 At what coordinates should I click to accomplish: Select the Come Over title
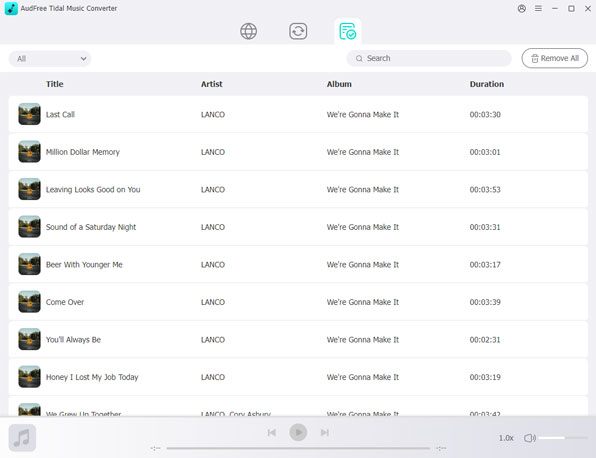(65, 302)
